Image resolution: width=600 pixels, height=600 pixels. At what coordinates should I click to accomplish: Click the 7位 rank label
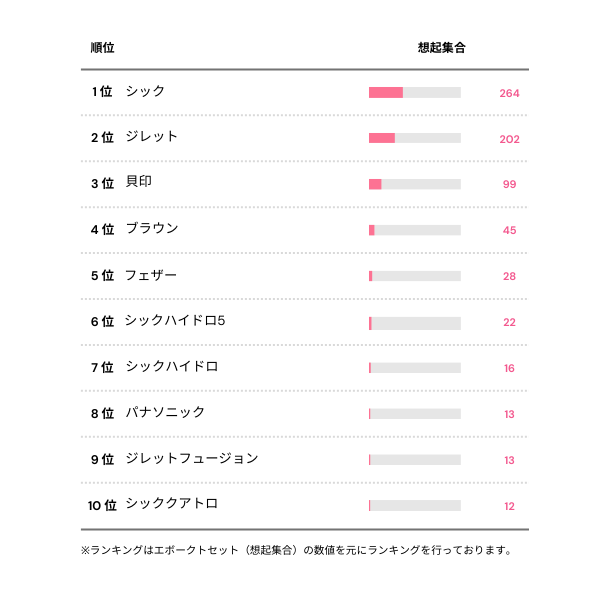coord(102,367)
